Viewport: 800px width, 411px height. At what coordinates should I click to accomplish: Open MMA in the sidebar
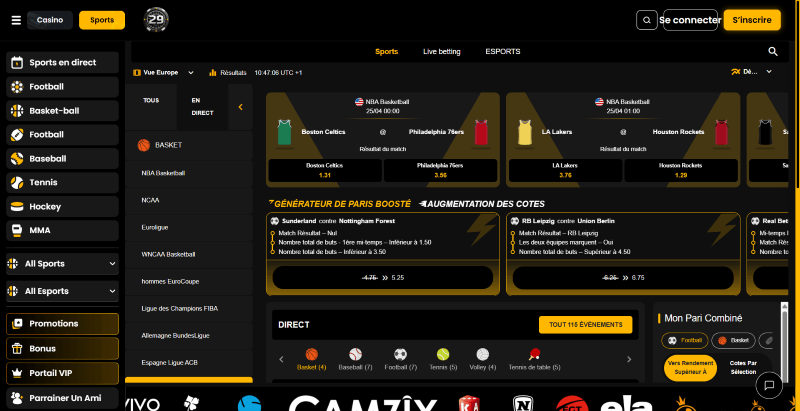62,230
